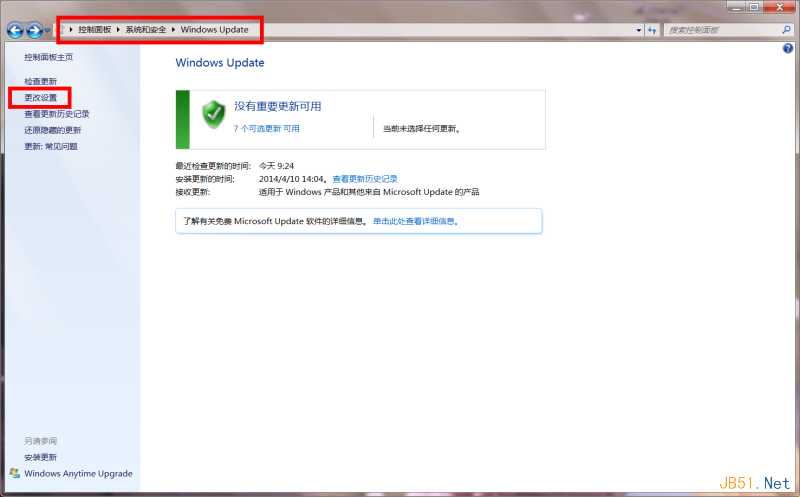Click the Windows Anytime Upgrade icon
Image resolution: width=800 pixels, height=497 pixels.
tap(15, 473)
